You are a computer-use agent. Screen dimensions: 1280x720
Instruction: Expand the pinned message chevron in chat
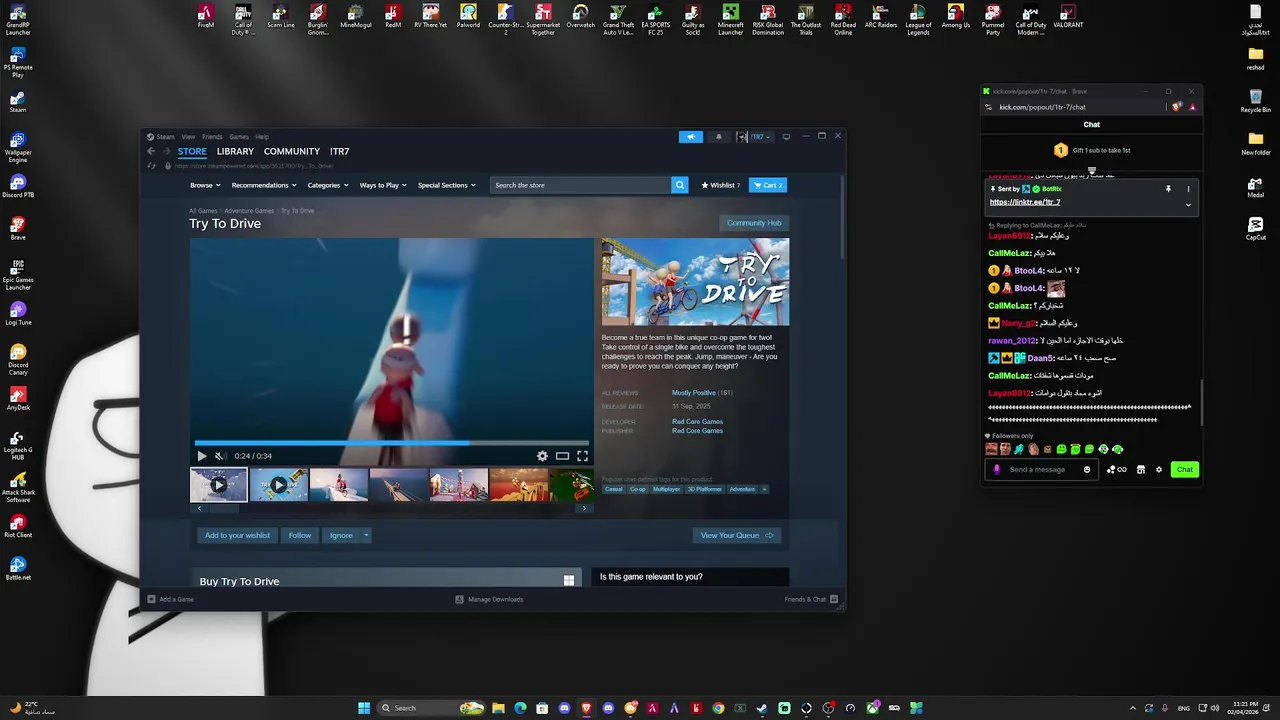tap(1188, 204)
